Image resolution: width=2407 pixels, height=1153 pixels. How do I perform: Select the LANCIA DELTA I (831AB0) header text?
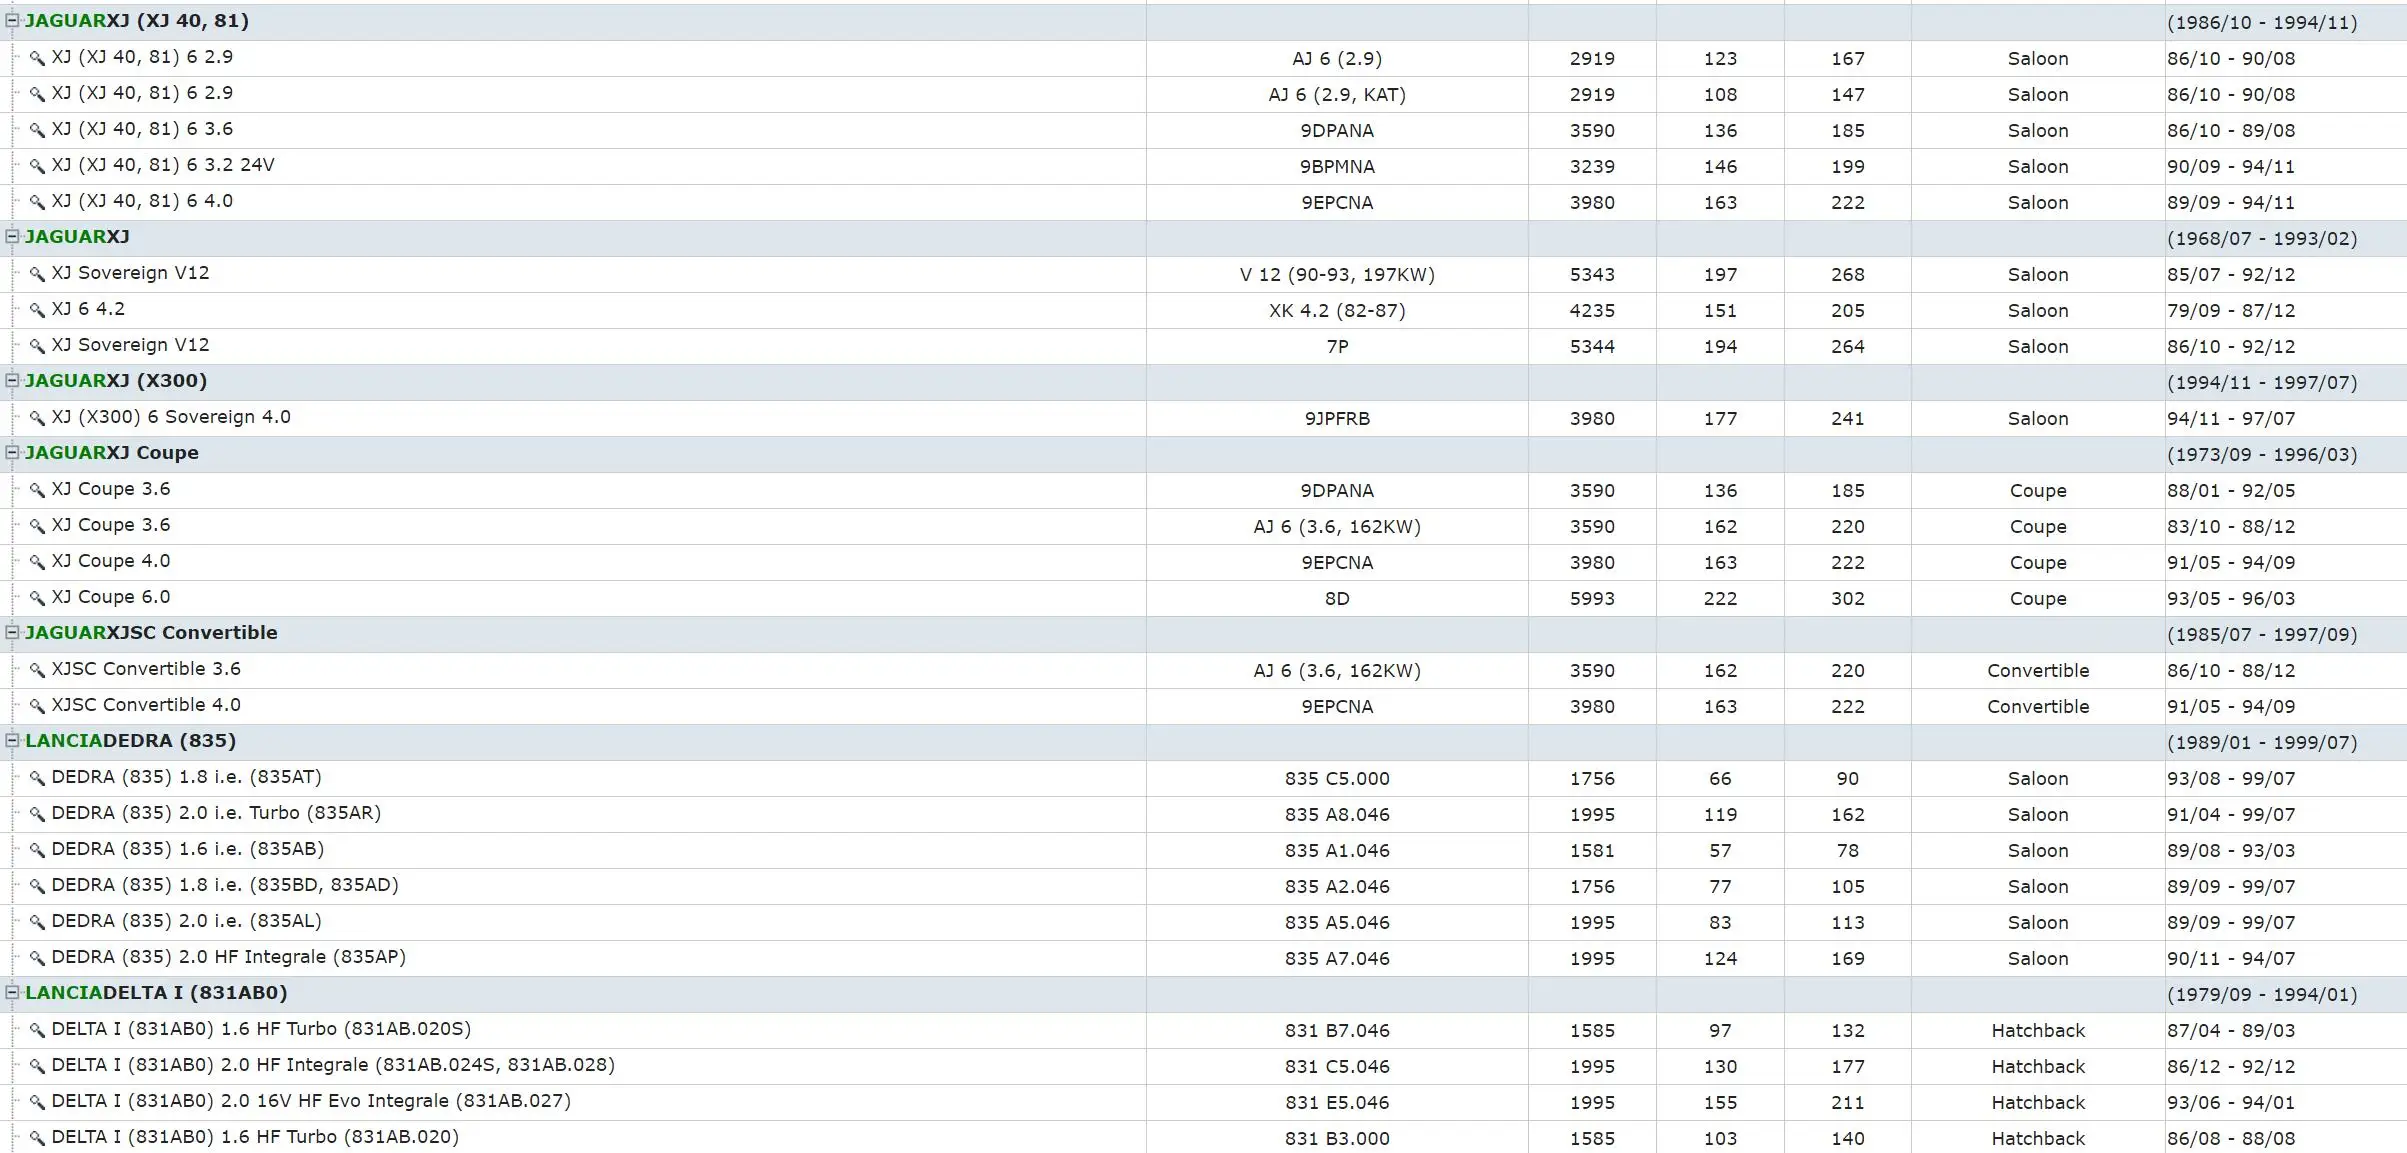156,993
